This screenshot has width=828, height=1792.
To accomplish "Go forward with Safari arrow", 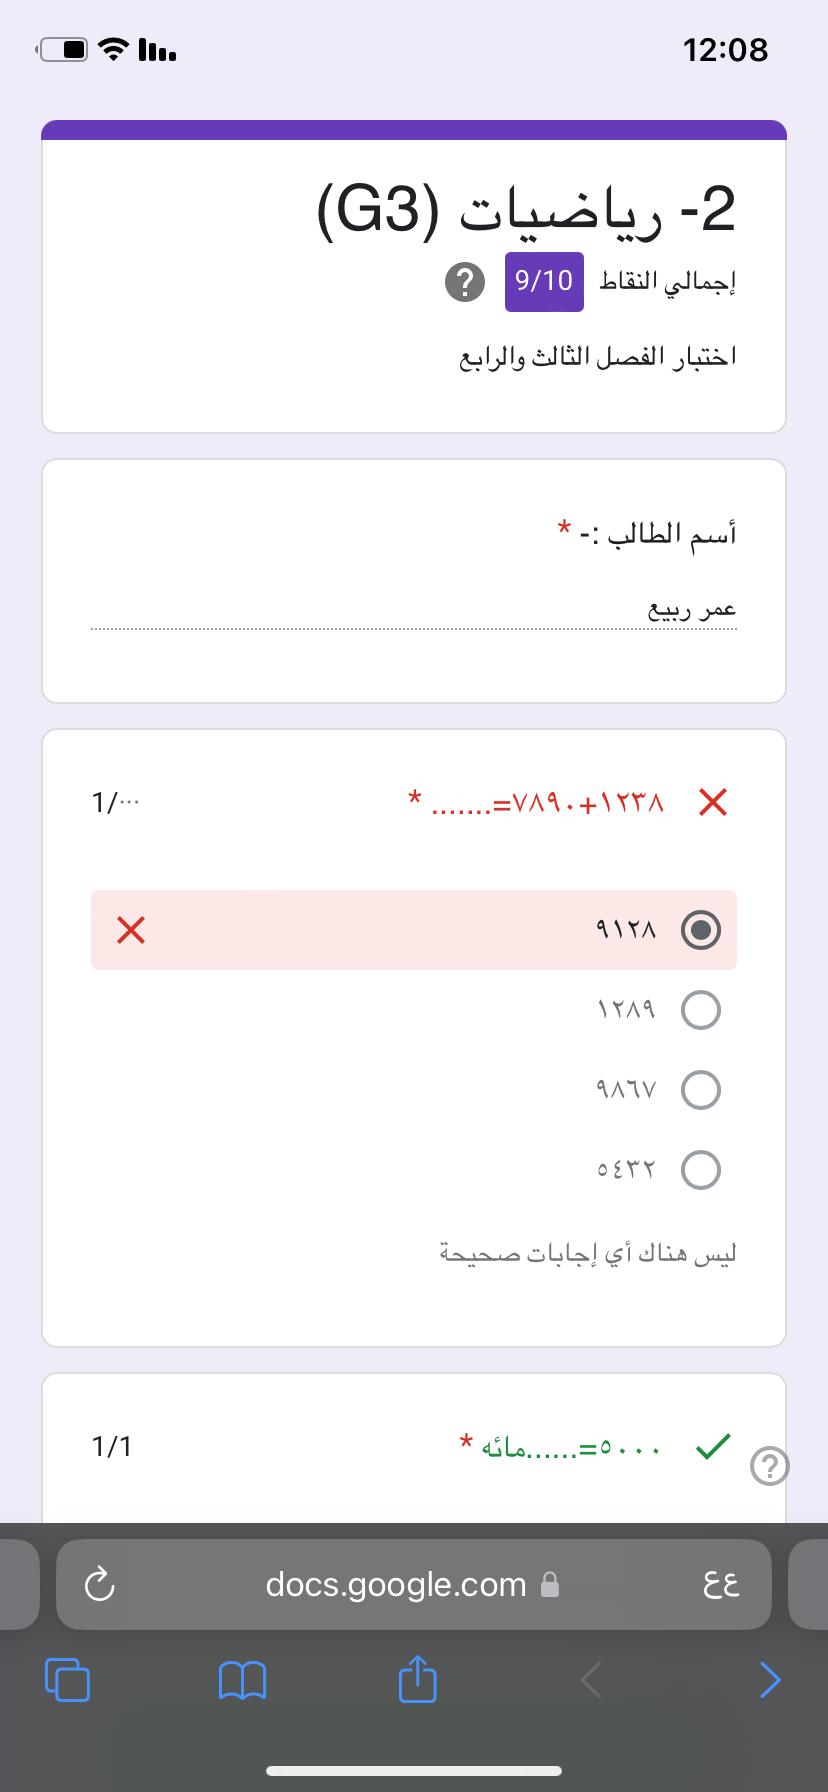I will [769, 1679].
